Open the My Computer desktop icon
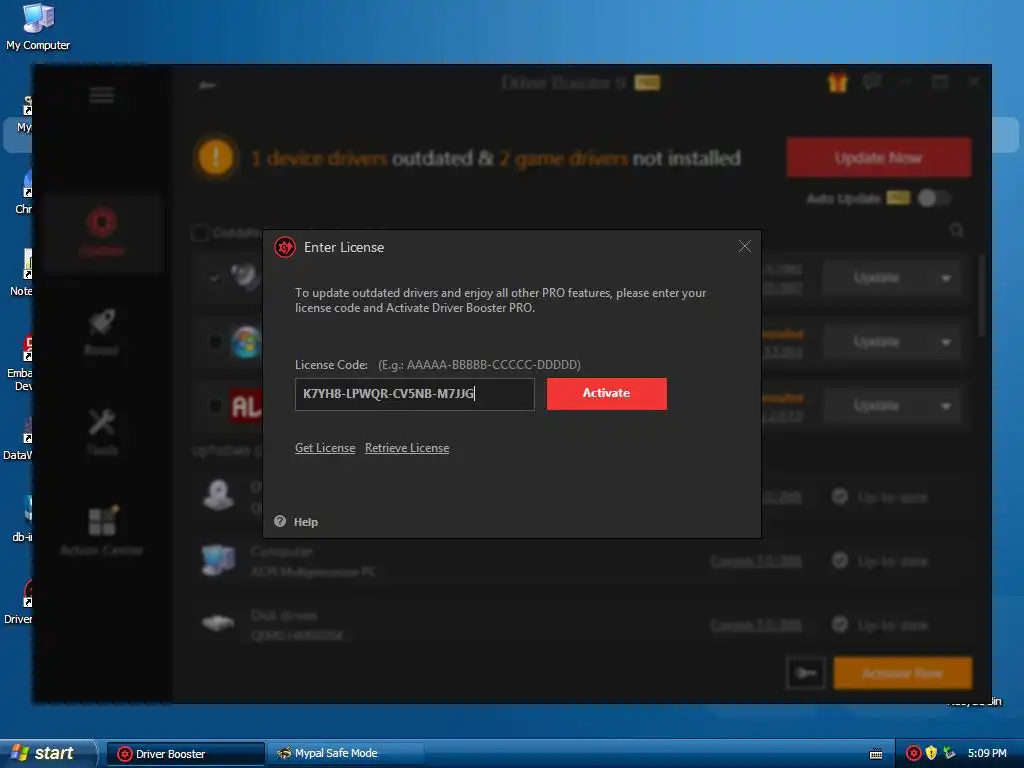Screen dimensions: 1024x768 click(38, 26)
